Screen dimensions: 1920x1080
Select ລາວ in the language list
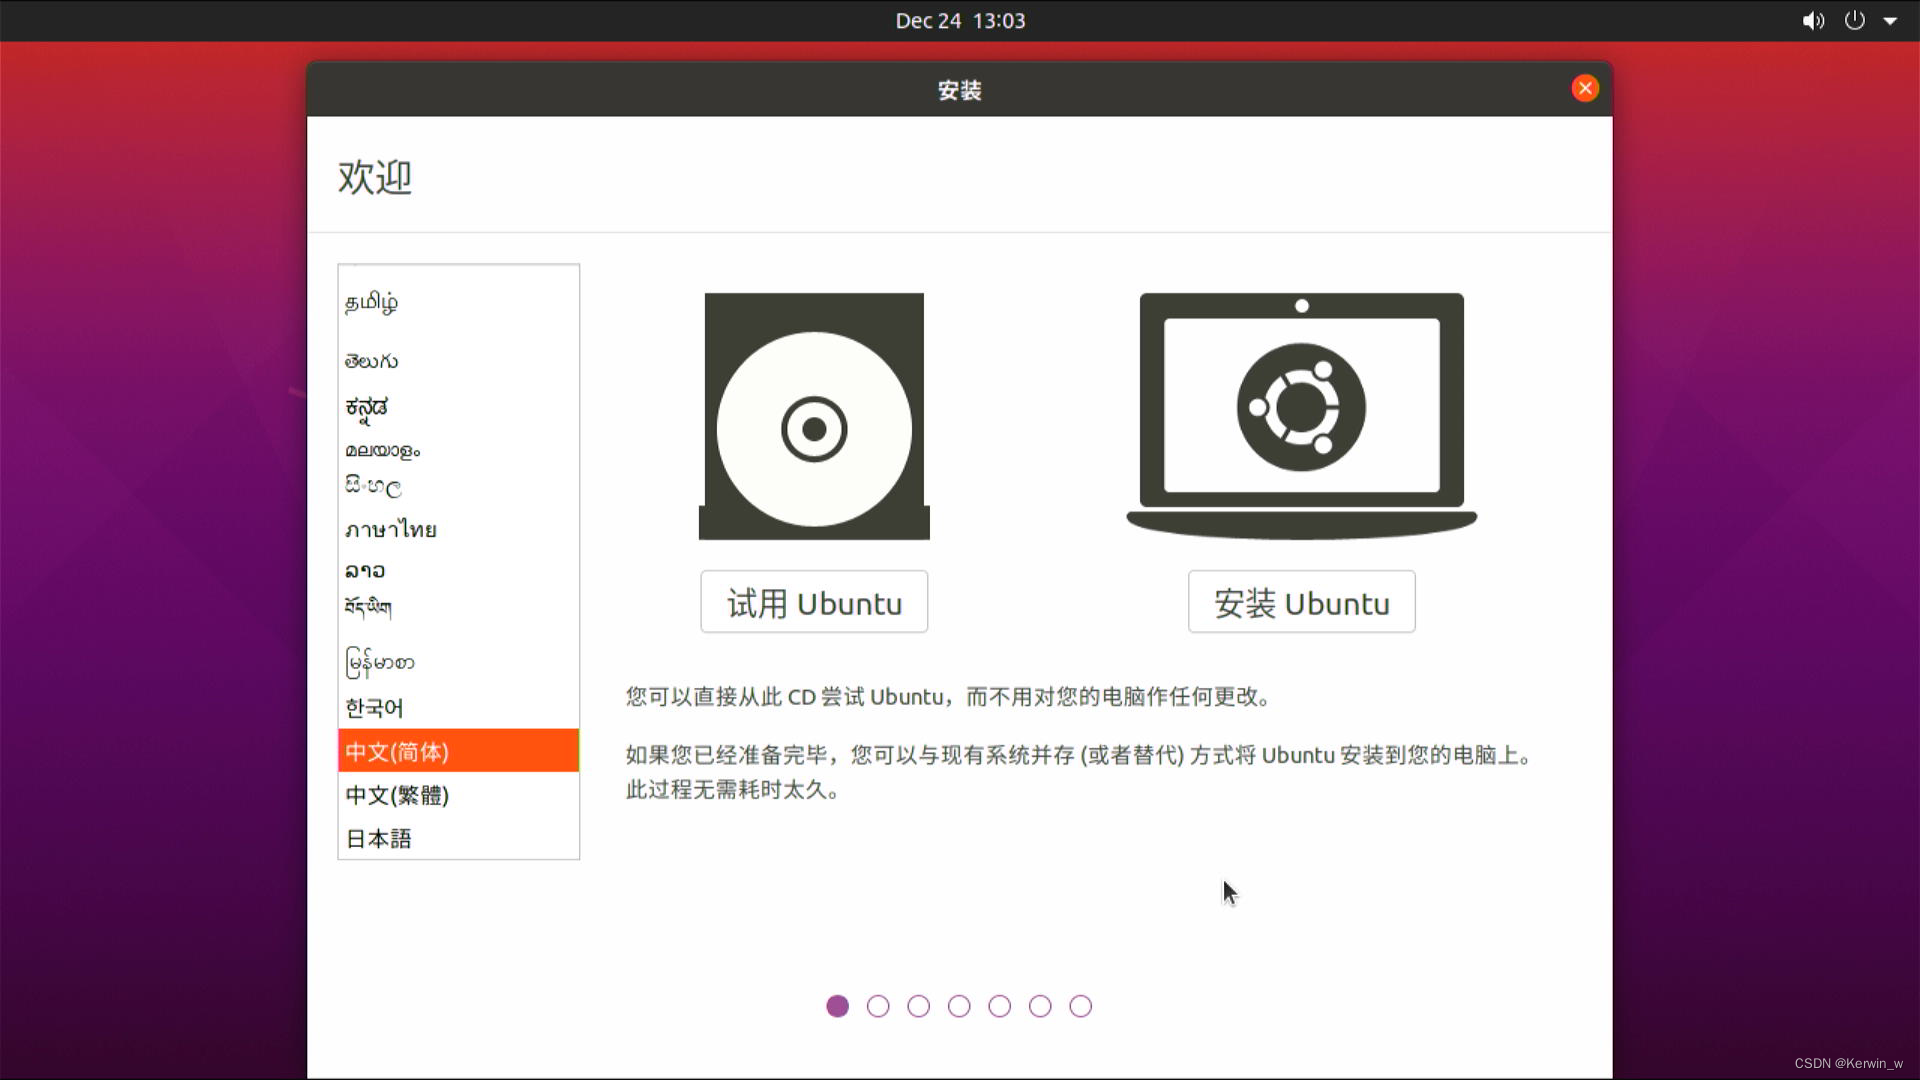458,570
